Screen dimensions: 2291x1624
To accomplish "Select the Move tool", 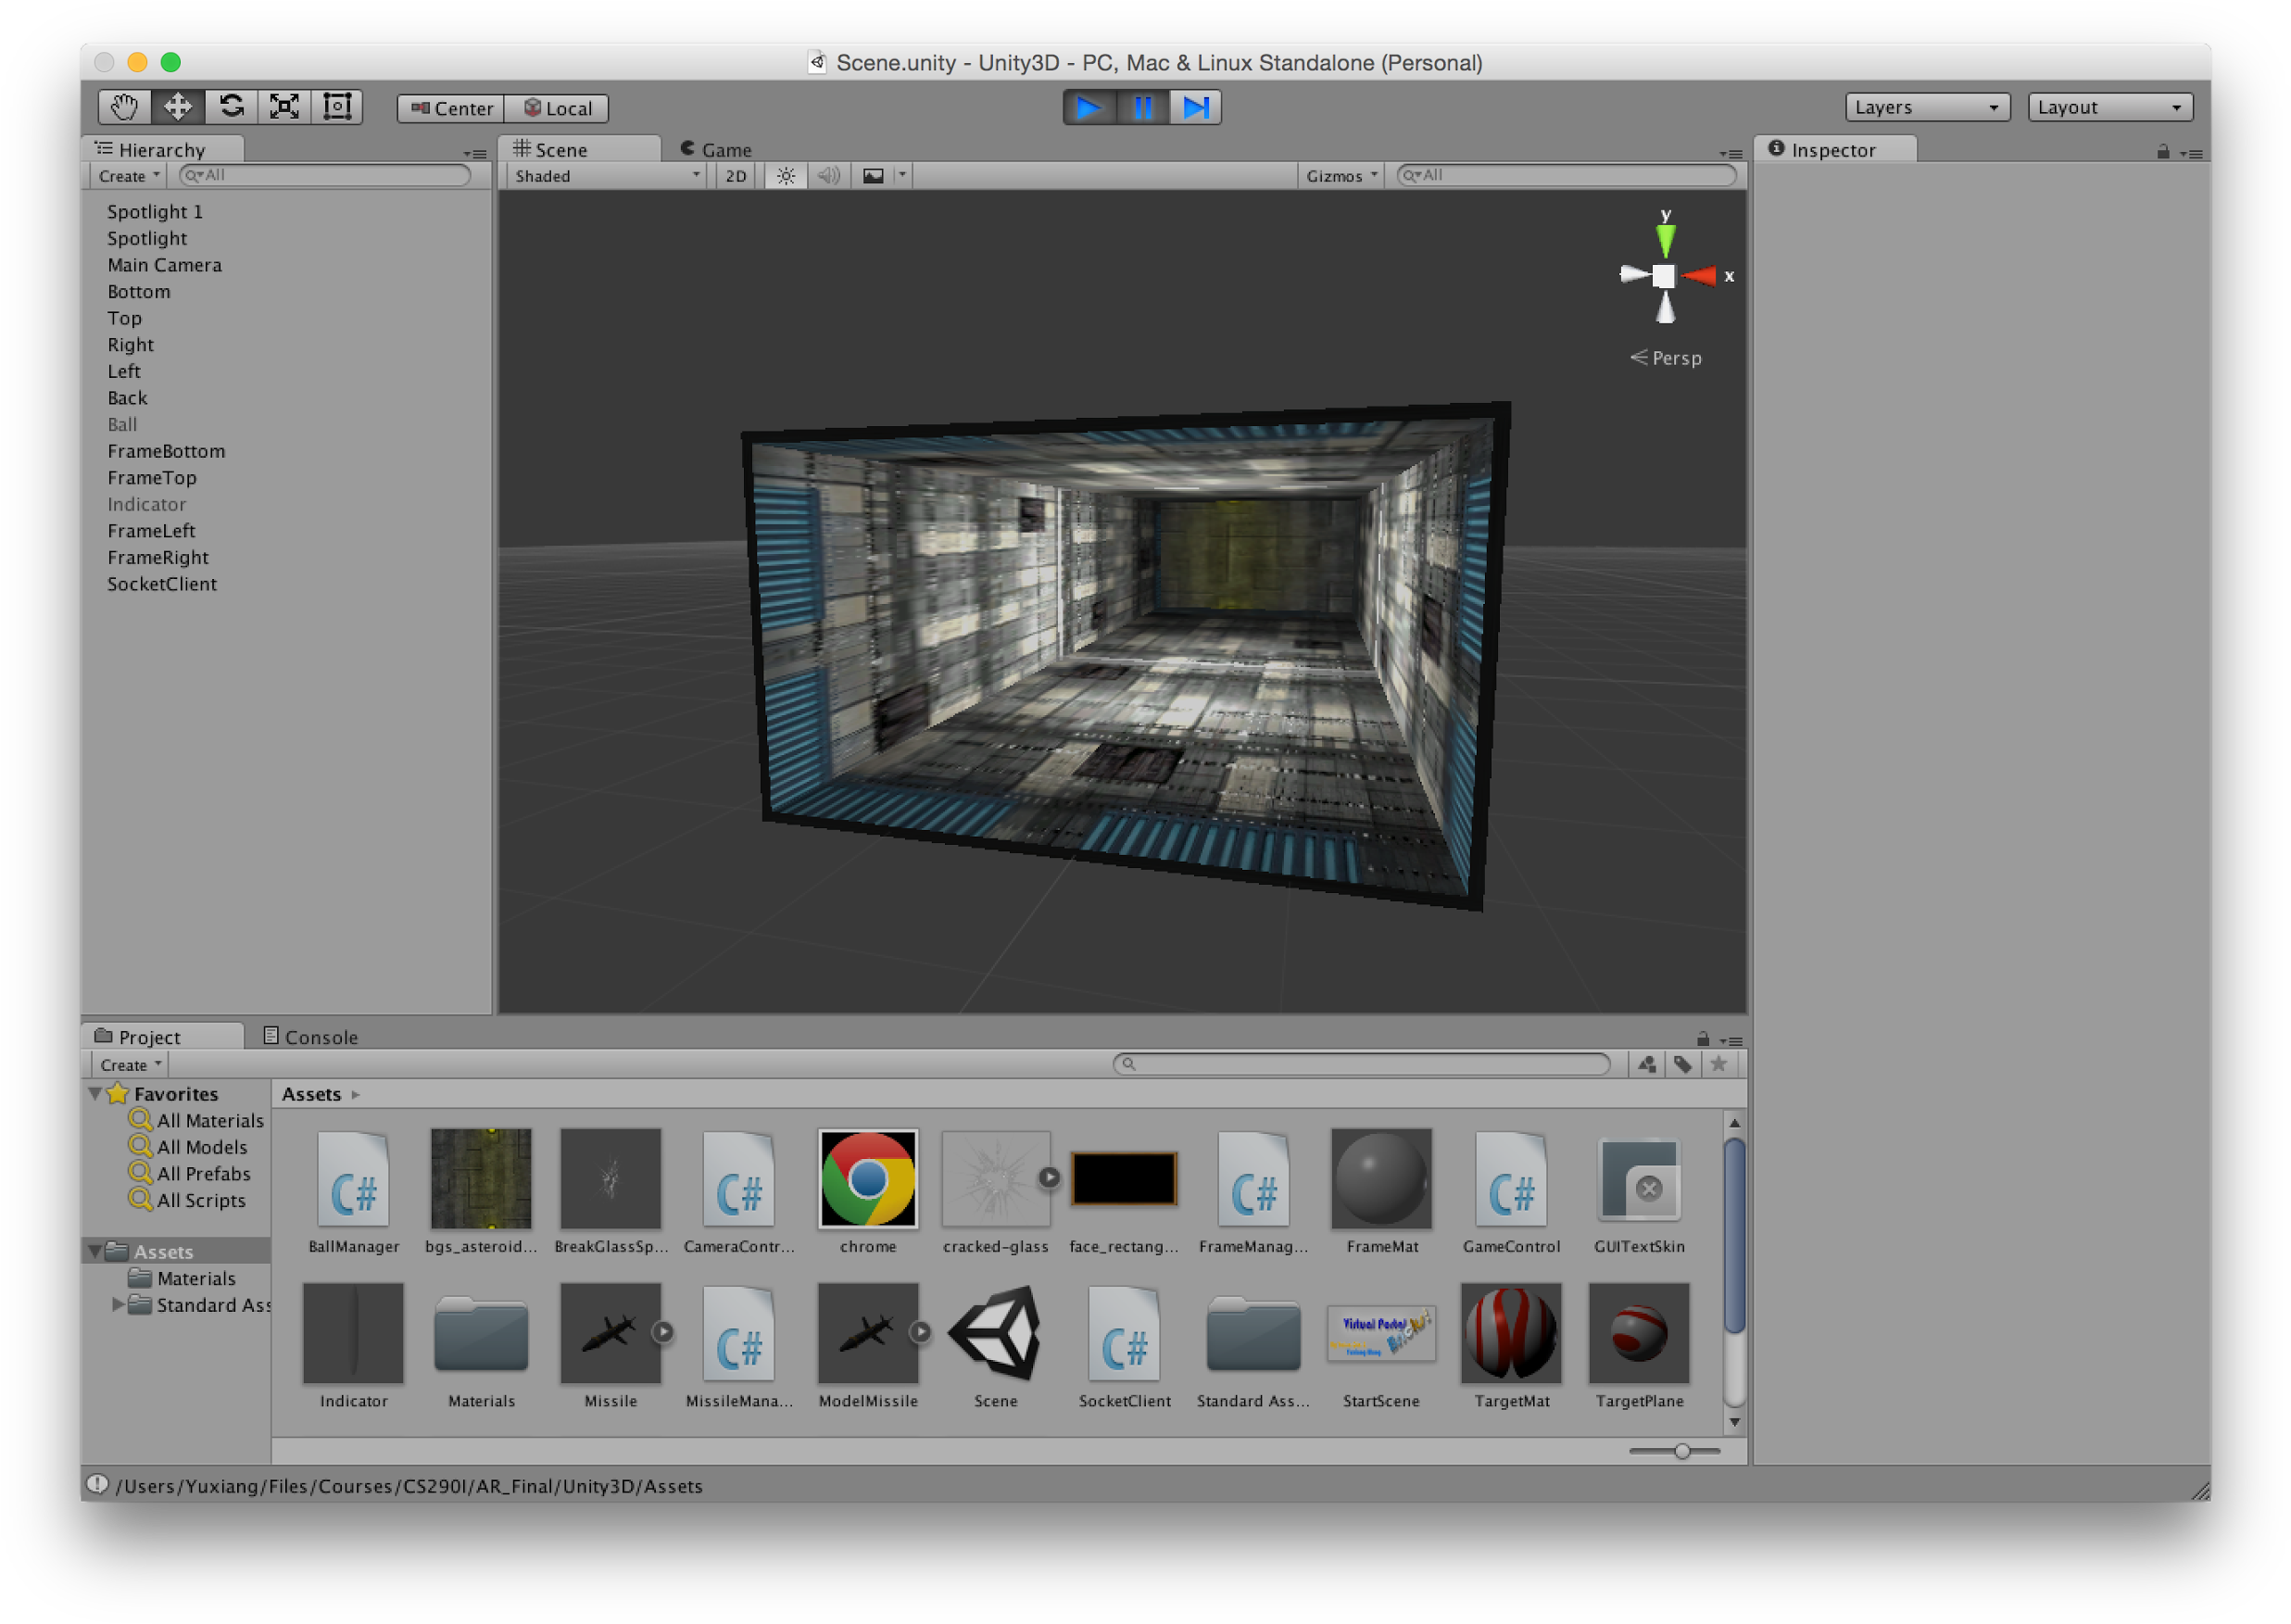I will pos(178,107).
